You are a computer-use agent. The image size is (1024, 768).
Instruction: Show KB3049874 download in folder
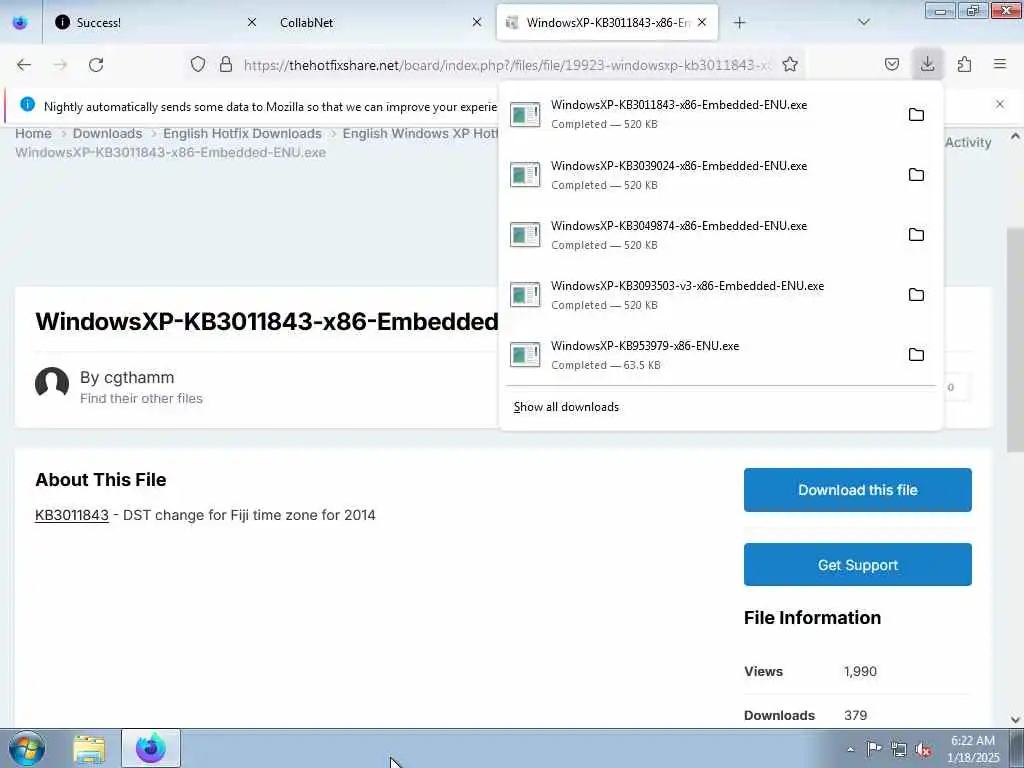[916, 235]
